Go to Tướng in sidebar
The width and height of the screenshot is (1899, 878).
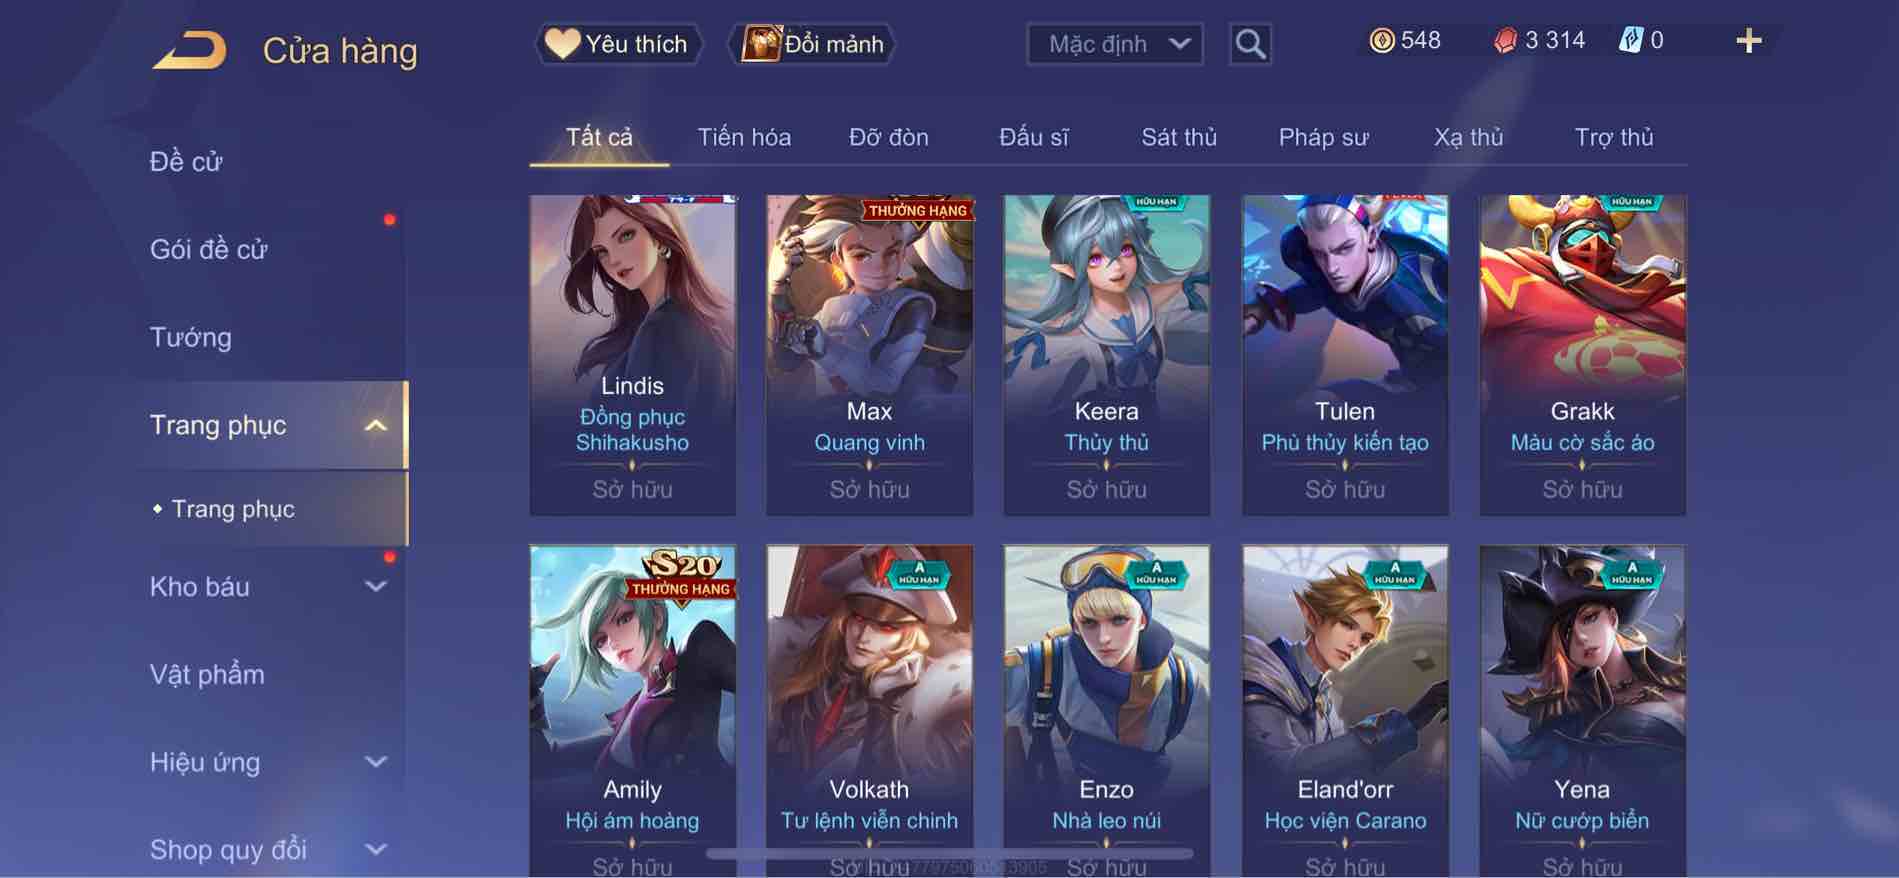coord(190,337)
